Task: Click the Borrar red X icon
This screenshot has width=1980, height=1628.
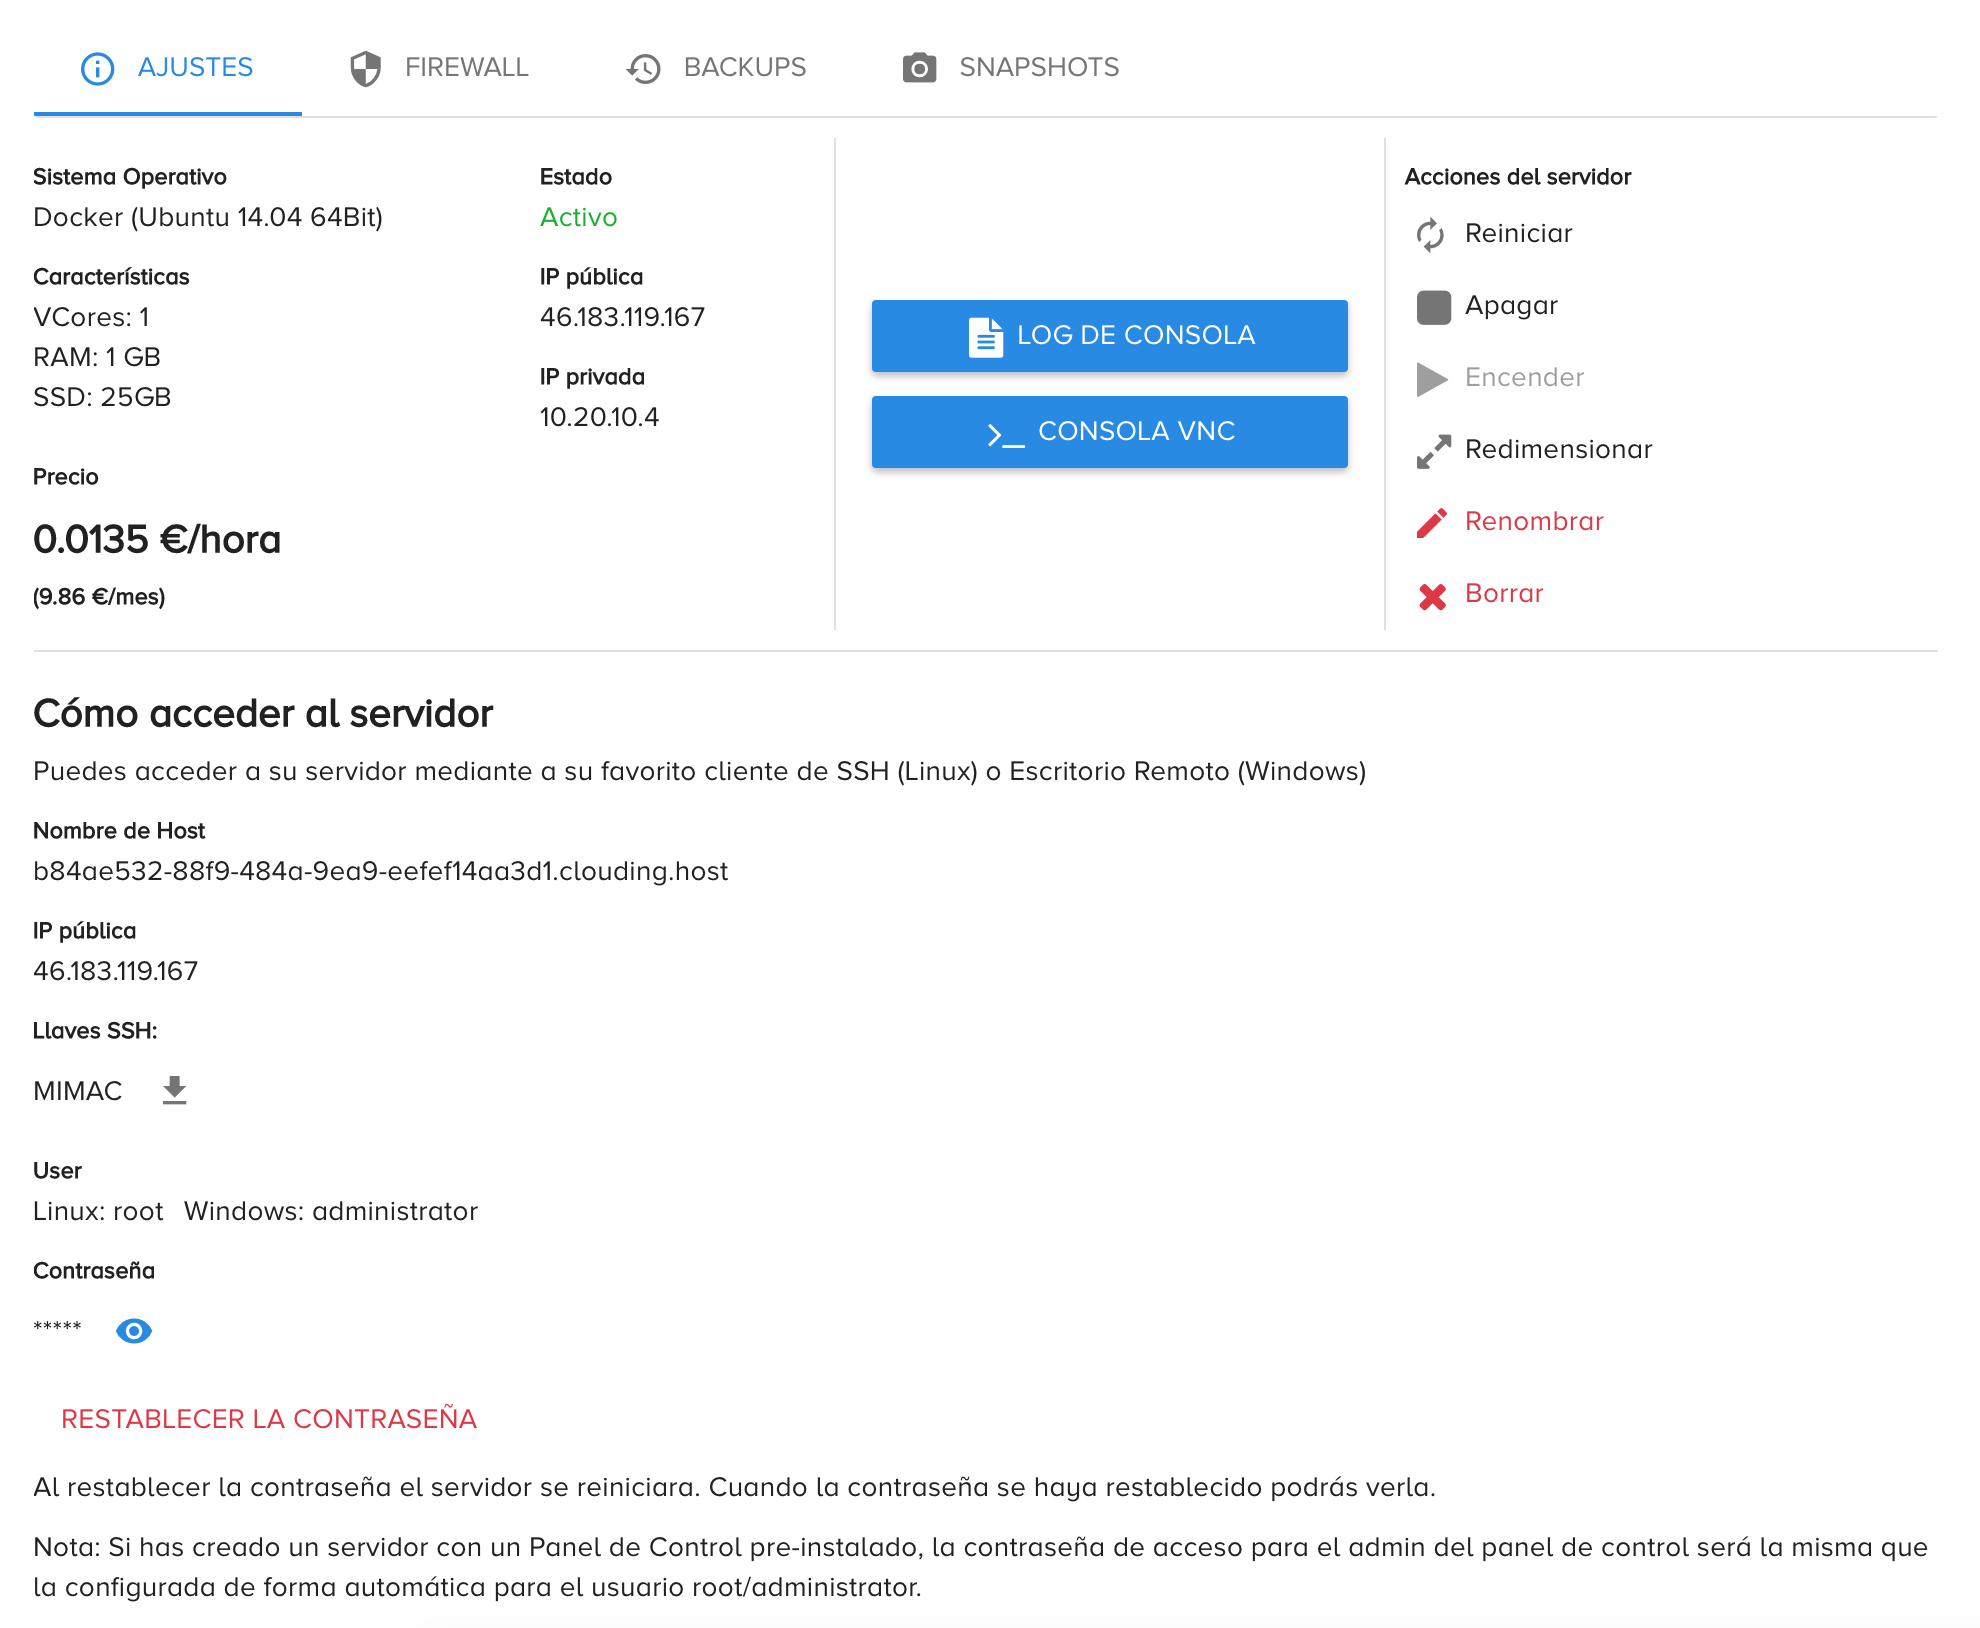Action: pos(1432,596)
